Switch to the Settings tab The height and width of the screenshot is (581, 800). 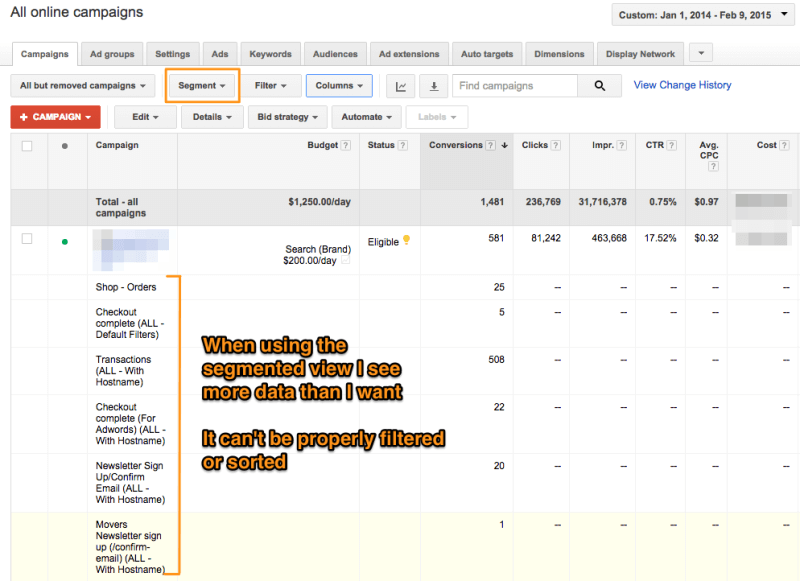coord(172,54)
